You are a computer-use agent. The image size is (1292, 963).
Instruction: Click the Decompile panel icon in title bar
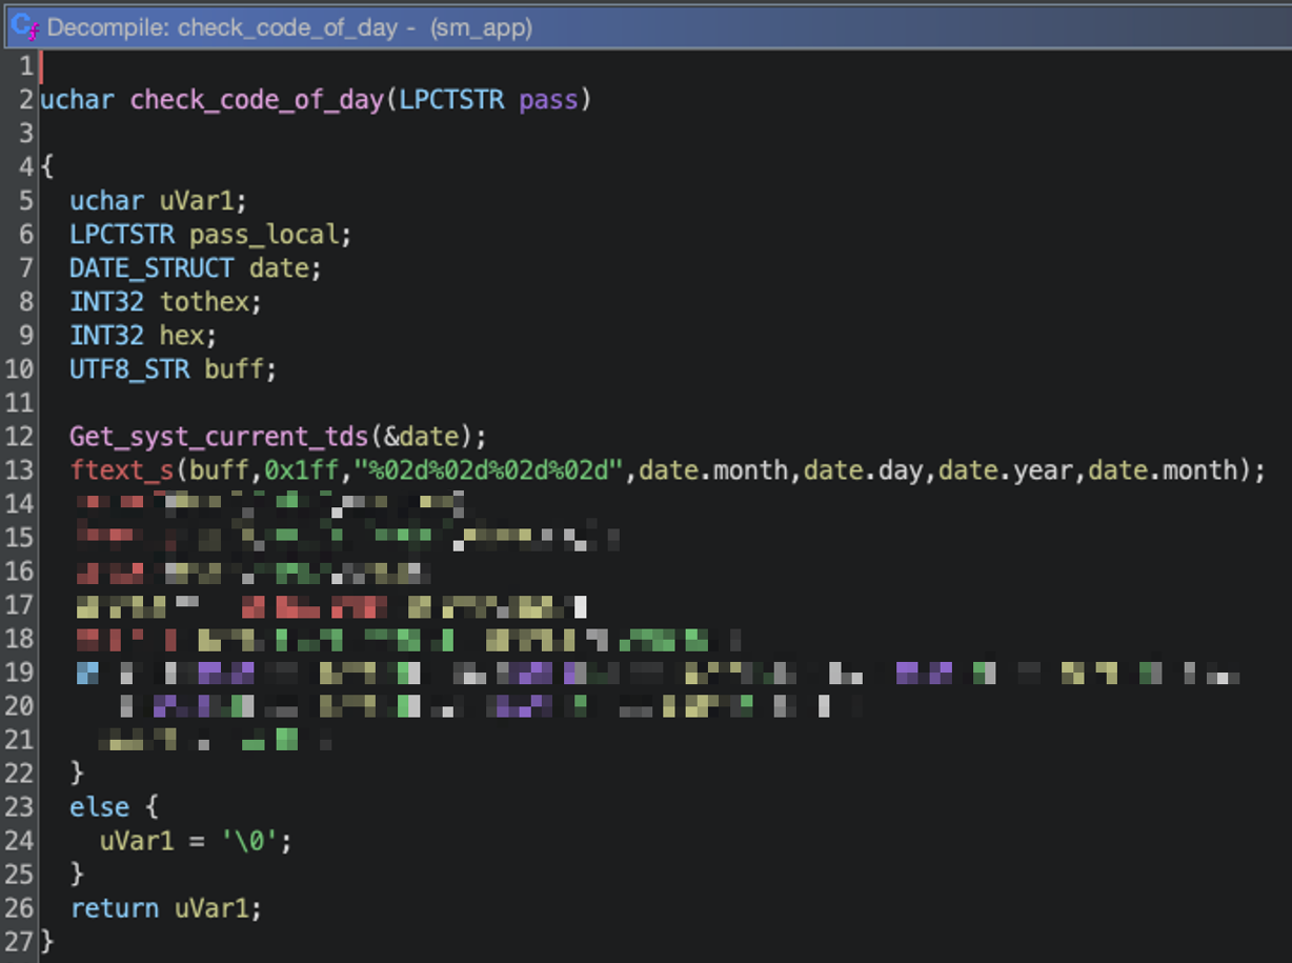click(24, 27)
